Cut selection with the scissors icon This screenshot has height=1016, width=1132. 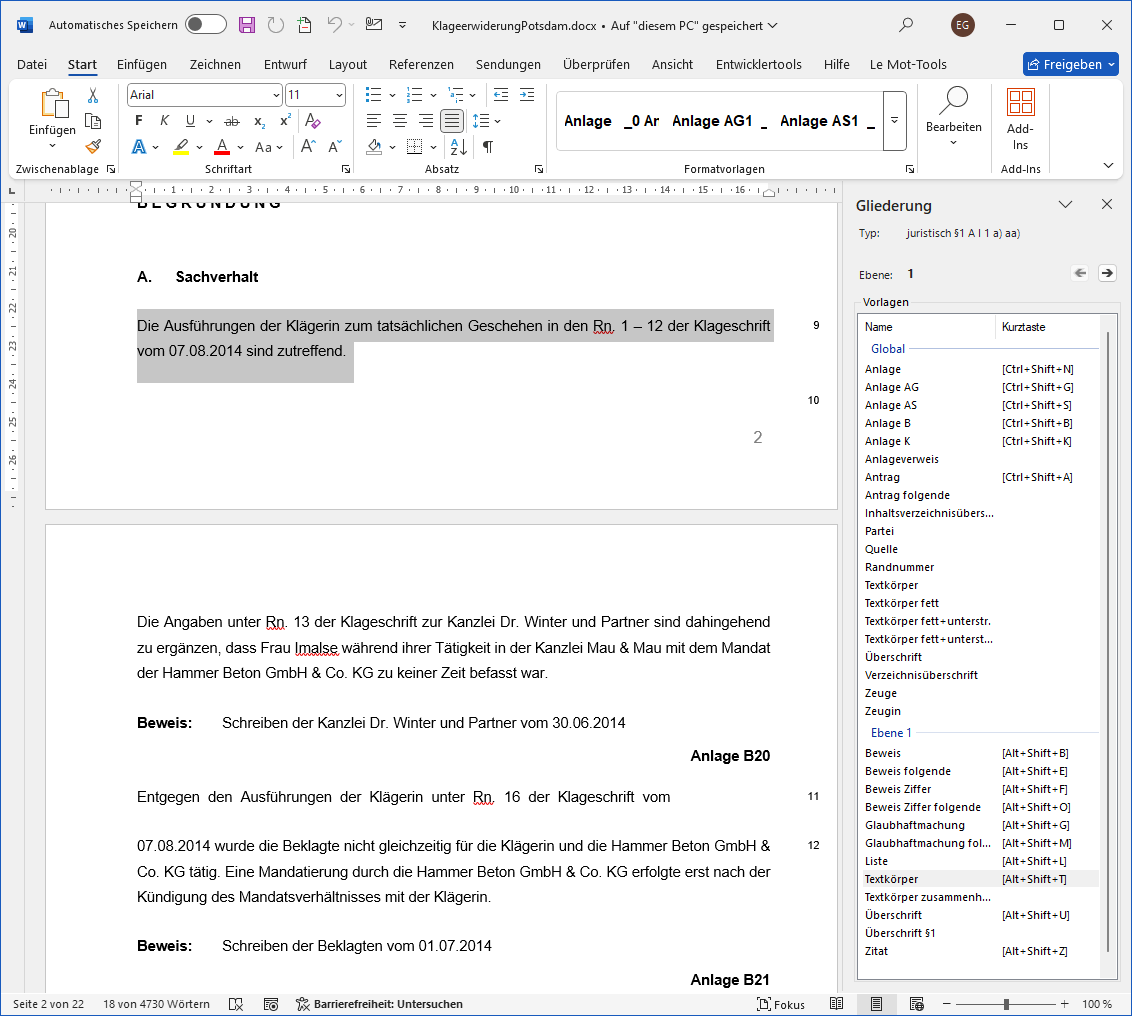pos(93,96)
